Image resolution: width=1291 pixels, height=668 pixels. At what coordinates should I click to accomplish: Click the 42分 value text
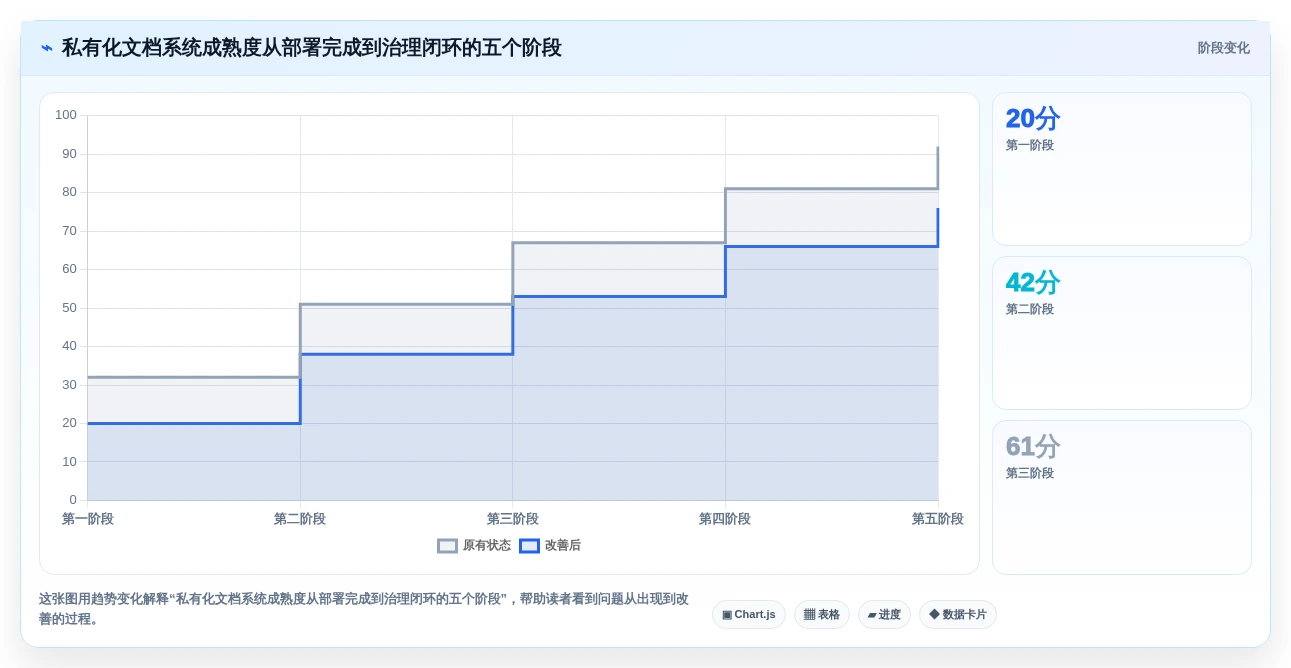1032,283
